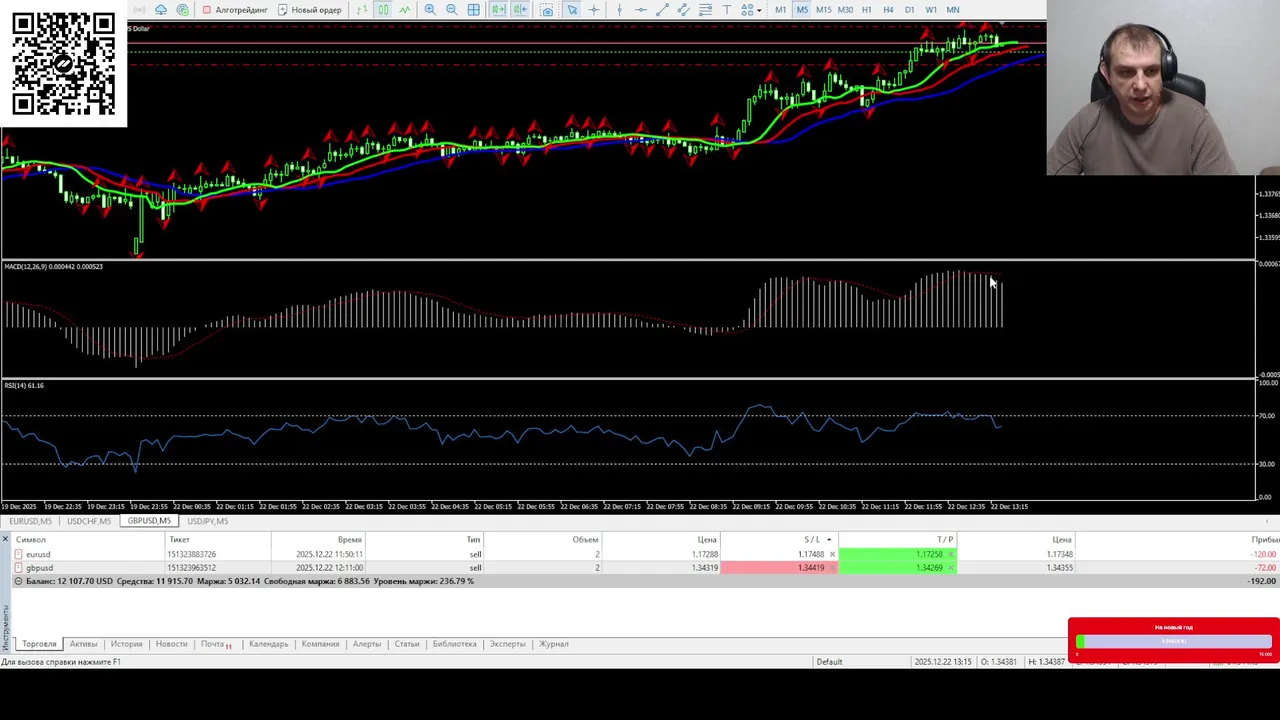Switch to GBPUSD,M5 chart tab
Screen dimensions: 1280x720
click(149, 521)
